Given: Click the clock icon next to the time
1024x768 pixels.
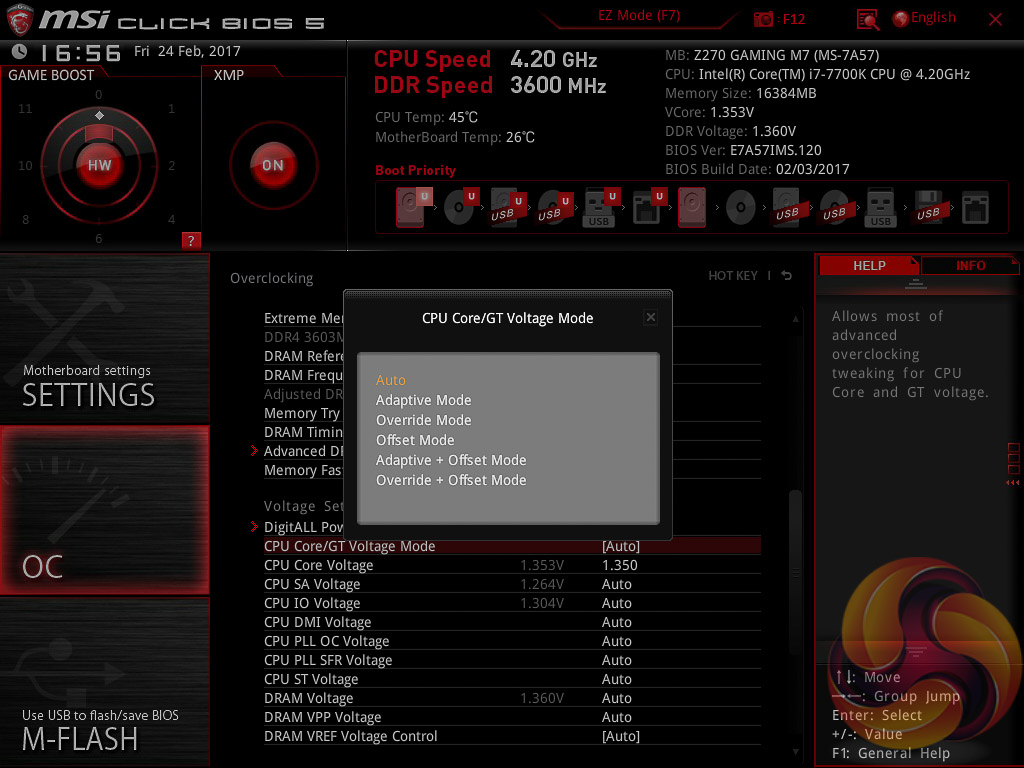Looking at the screenshot, I should point(20,51).
